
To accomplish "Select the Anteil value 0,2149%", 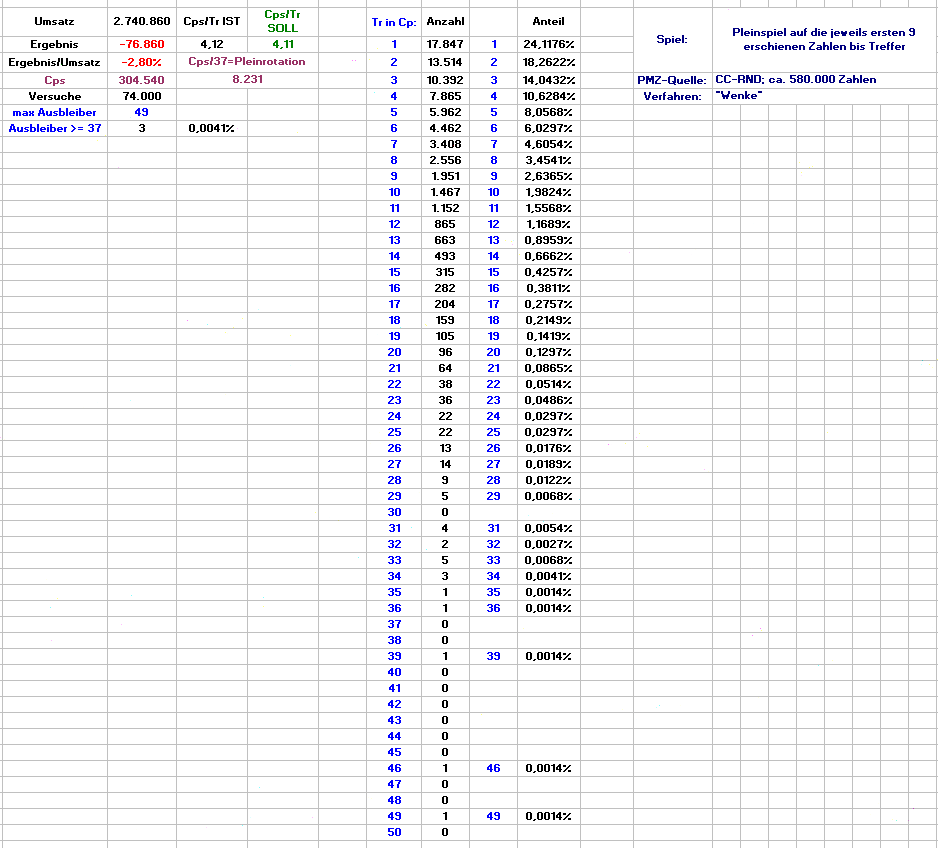I will pyautogui.click(x=549, y=321).
